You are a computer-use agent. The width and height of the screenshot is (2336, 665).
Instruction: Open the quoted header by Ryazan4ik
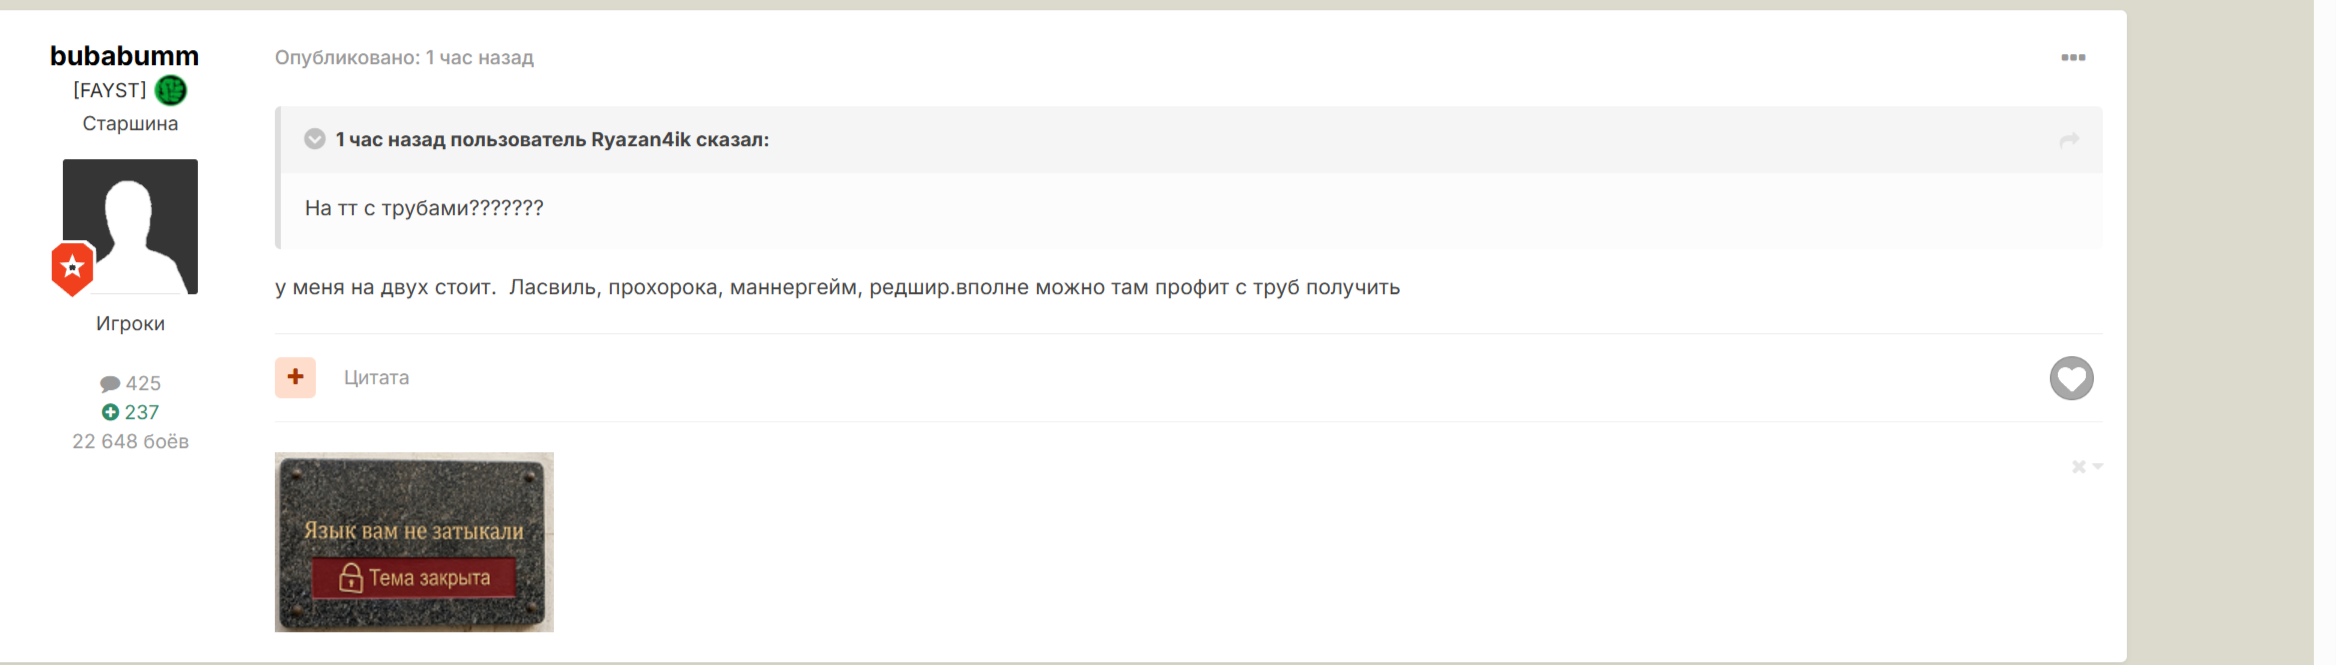click(552, 140)
